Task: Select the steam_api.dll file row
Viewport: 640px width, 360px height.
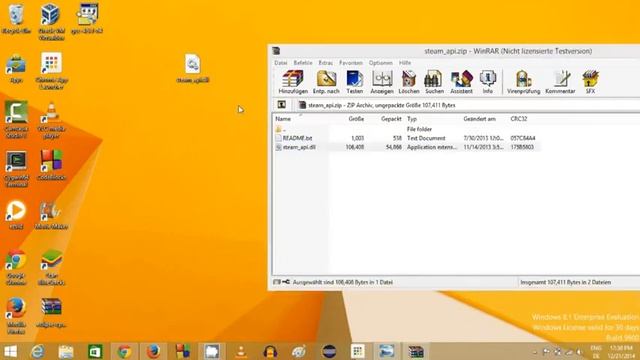Action: (x=407, y=147)
